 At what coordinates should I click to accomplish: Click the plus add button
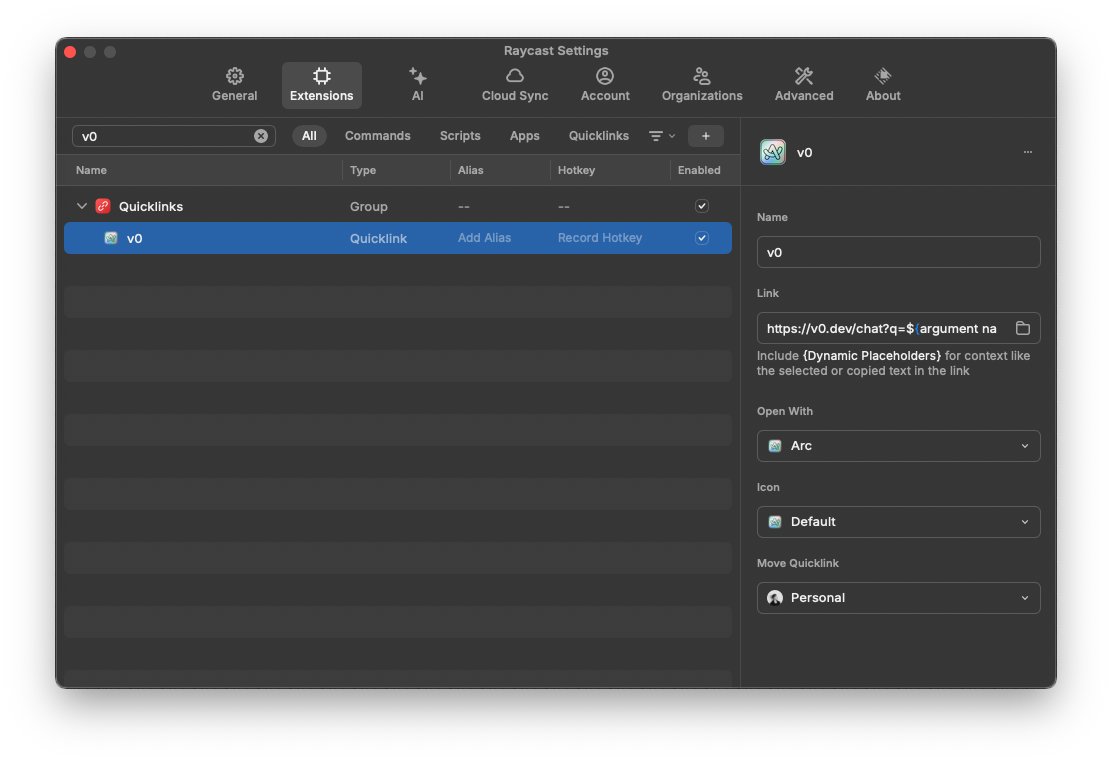[x=706, y=136]
